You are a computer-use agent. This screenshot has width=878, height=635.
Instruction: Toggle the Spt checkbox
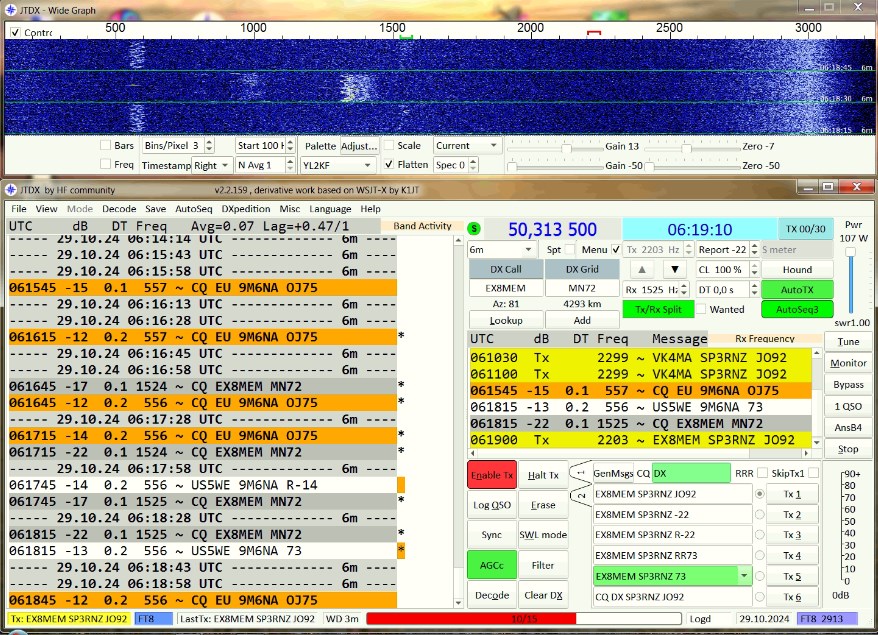point(570,249)
